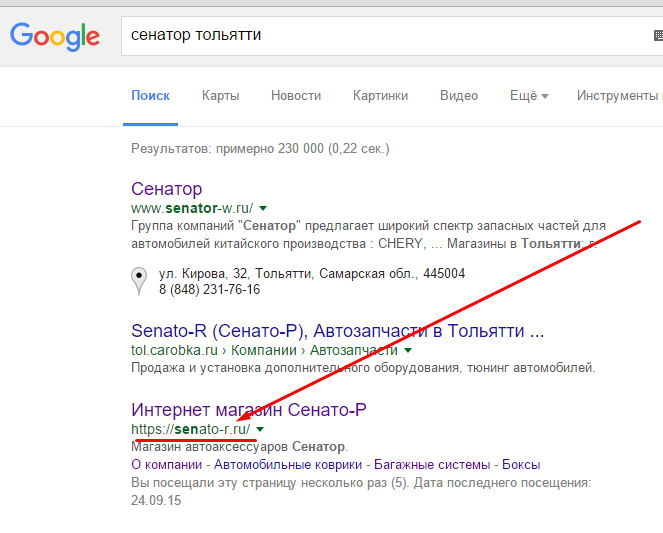663x533 pixels.
Task: Open Интернет магазин Сенато-Р link
Action: tap(249, 409)
